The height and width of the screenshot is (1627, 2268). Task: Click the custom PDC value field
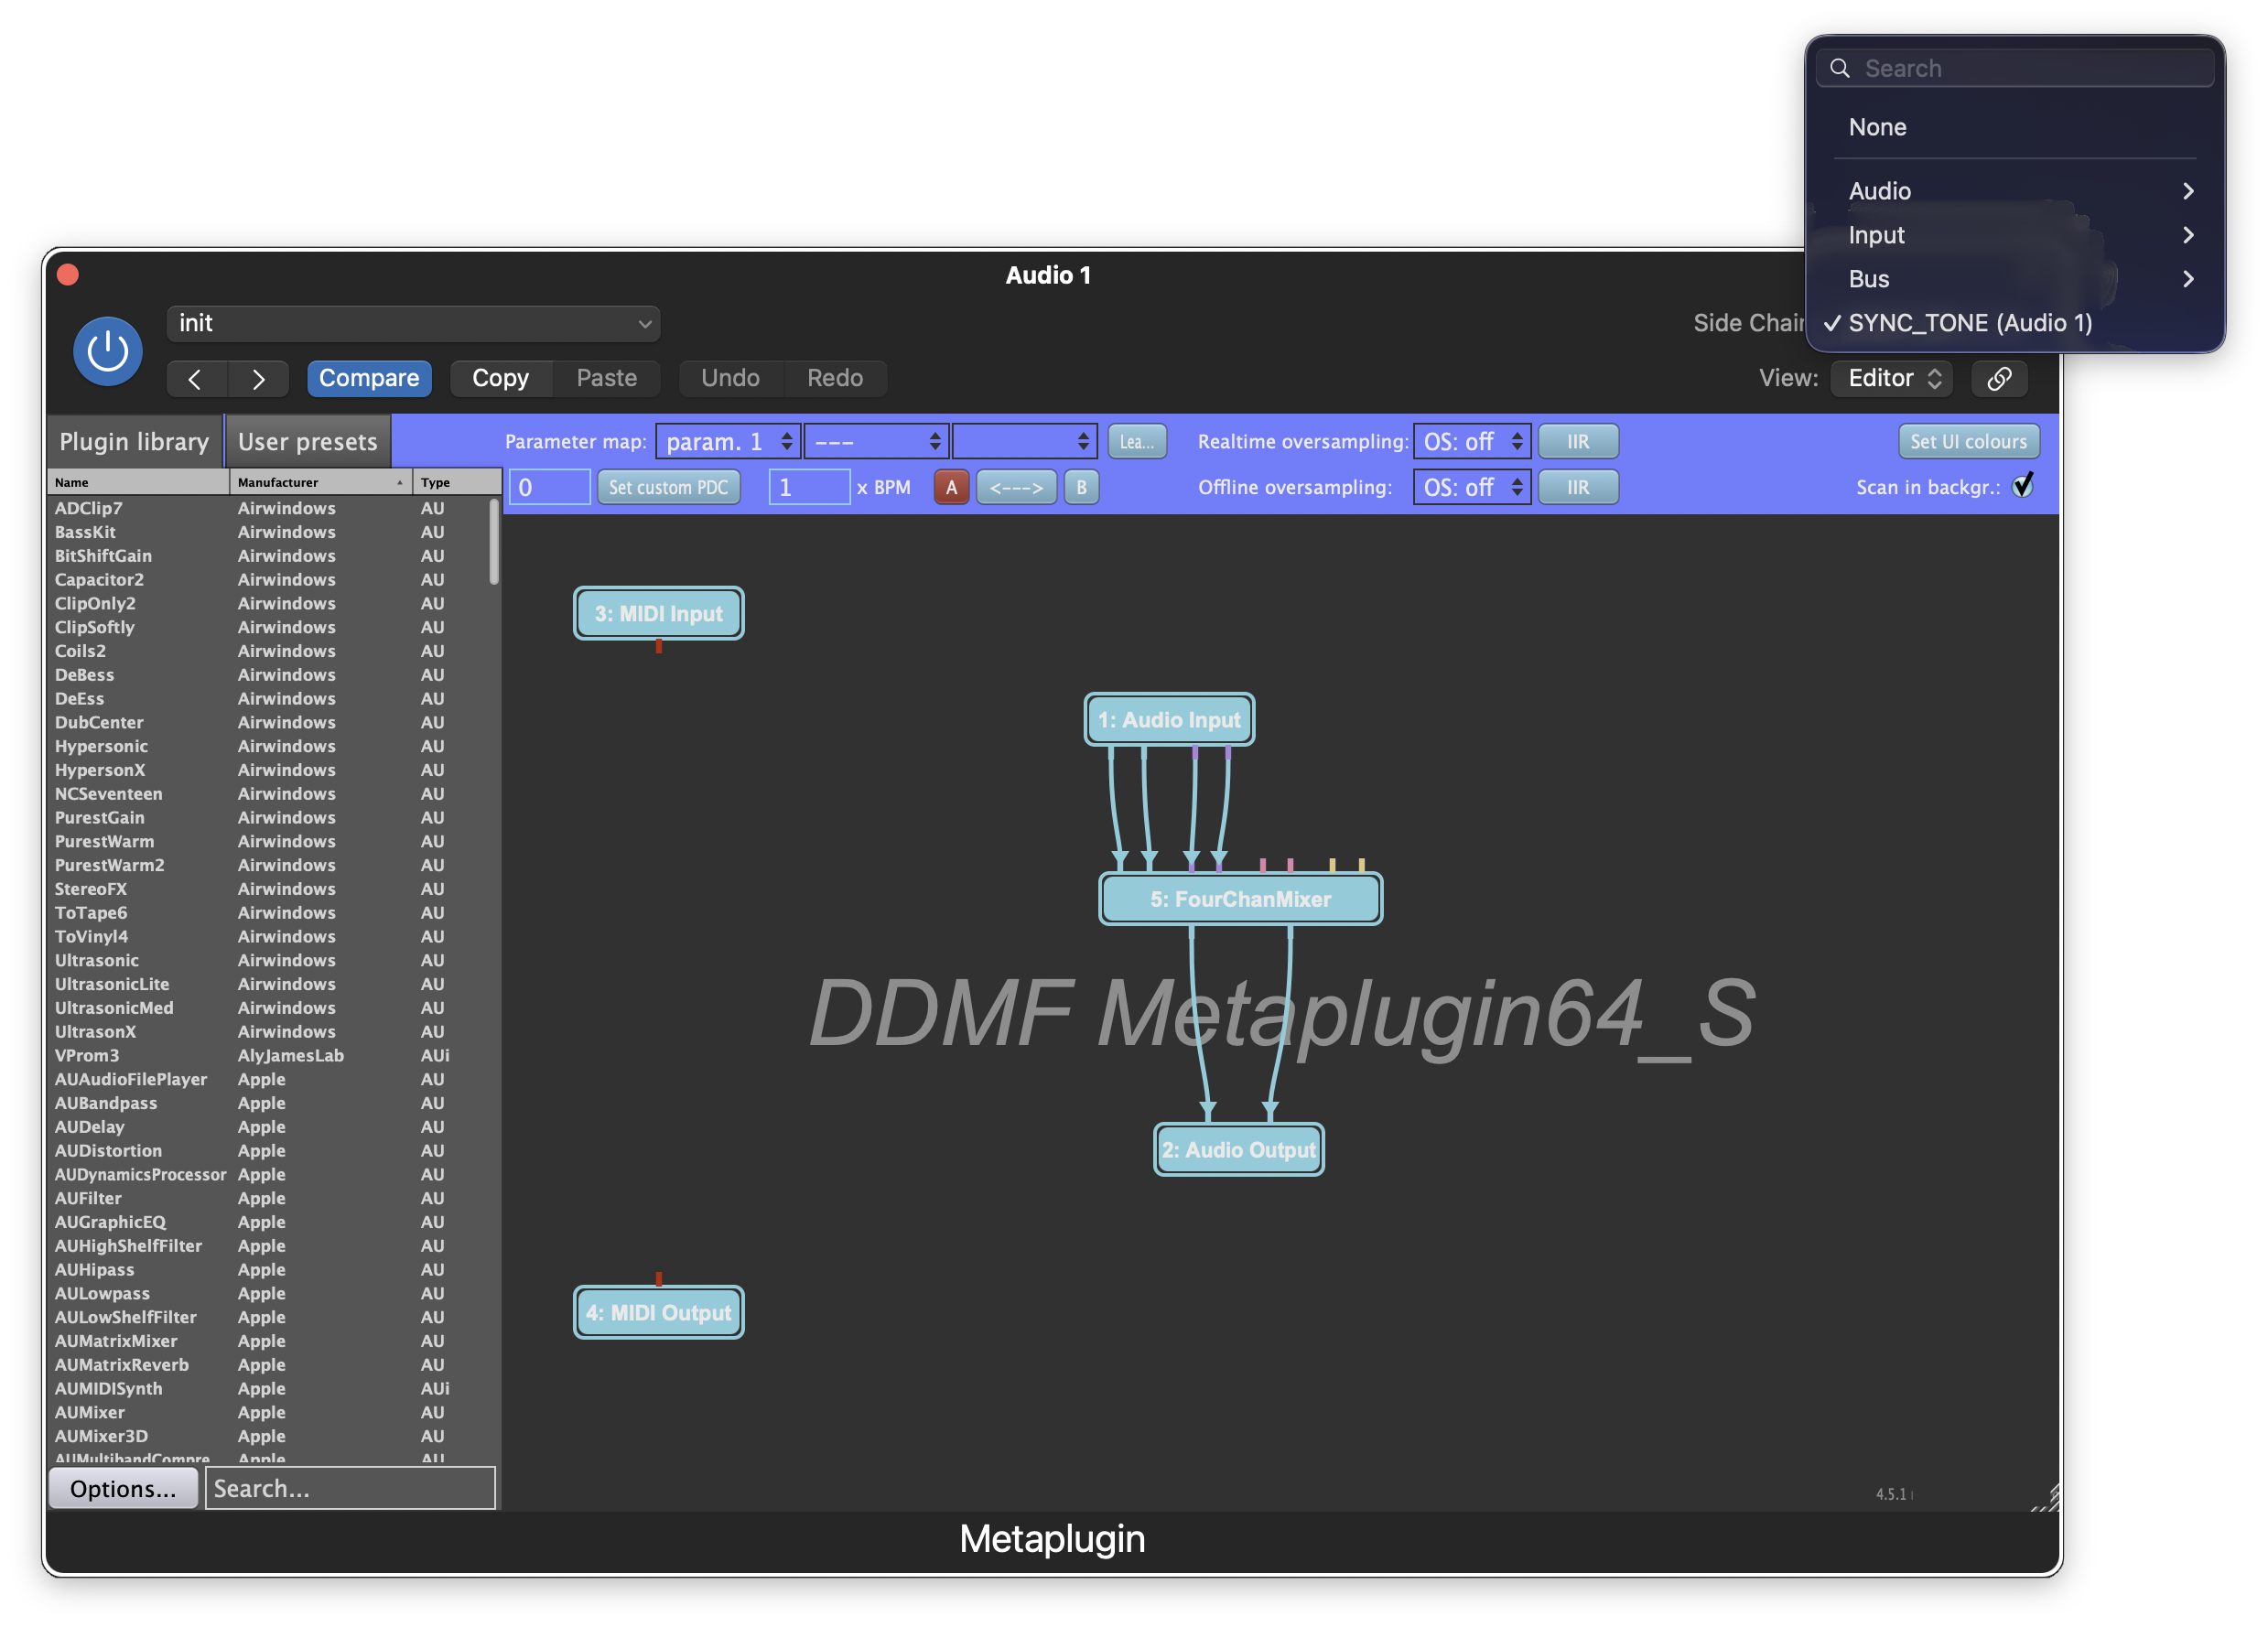(550, 487)
